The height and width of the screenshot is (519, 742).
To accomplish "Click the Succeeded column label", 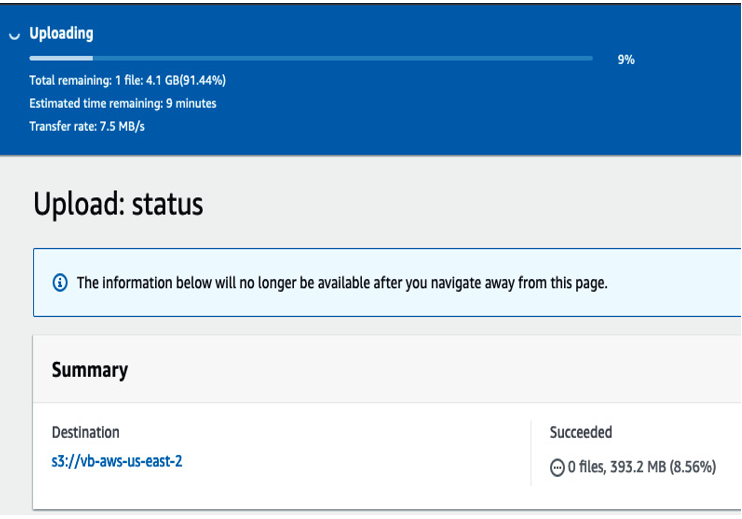I will 581,432.
